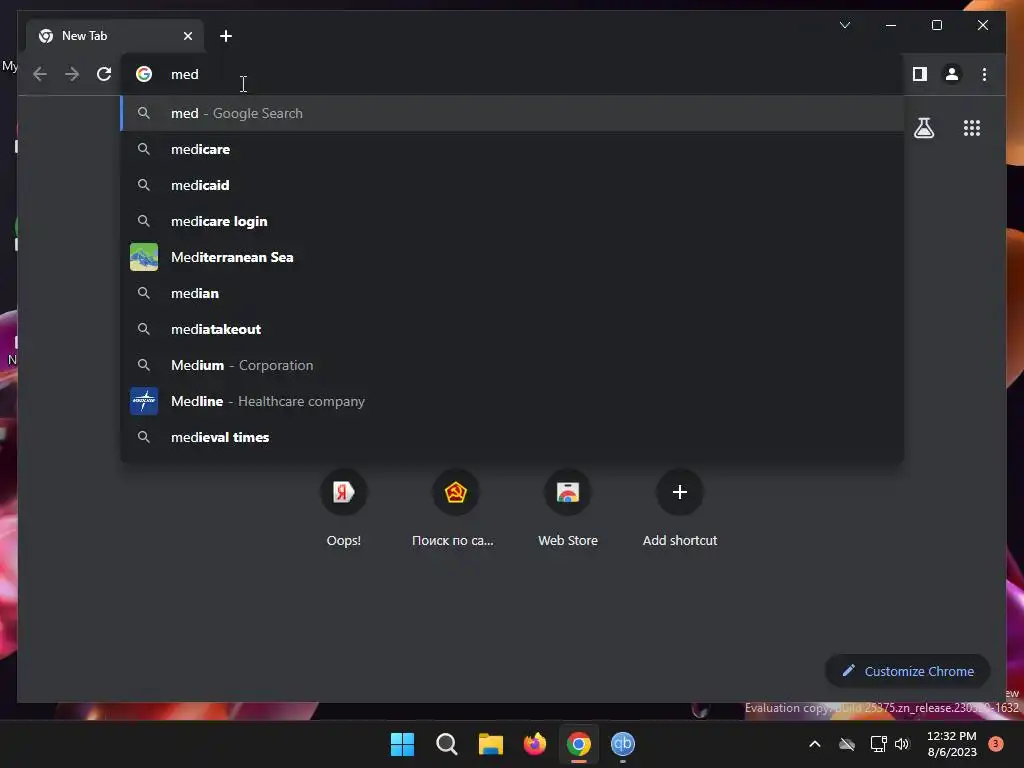Screen dimensions: 1024x768
Task: Go back using the back arrow
Action: 40,74
